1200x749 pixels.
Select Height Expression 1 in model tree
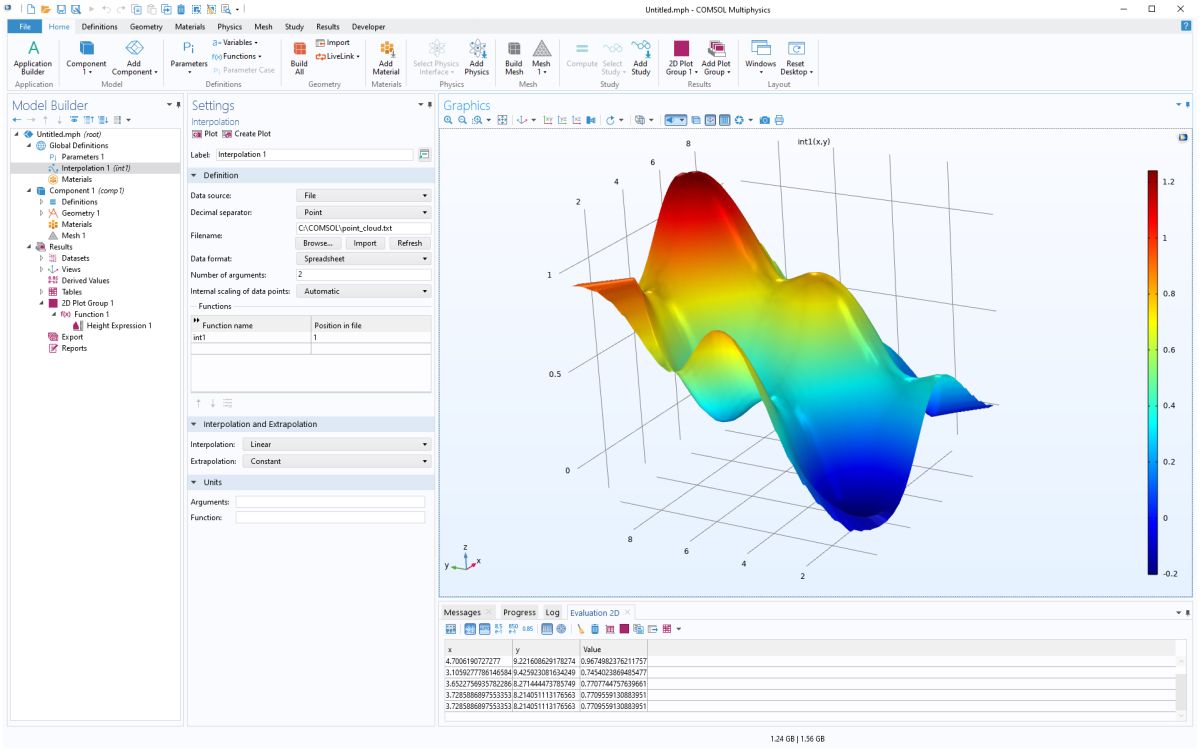coord(112,326)
